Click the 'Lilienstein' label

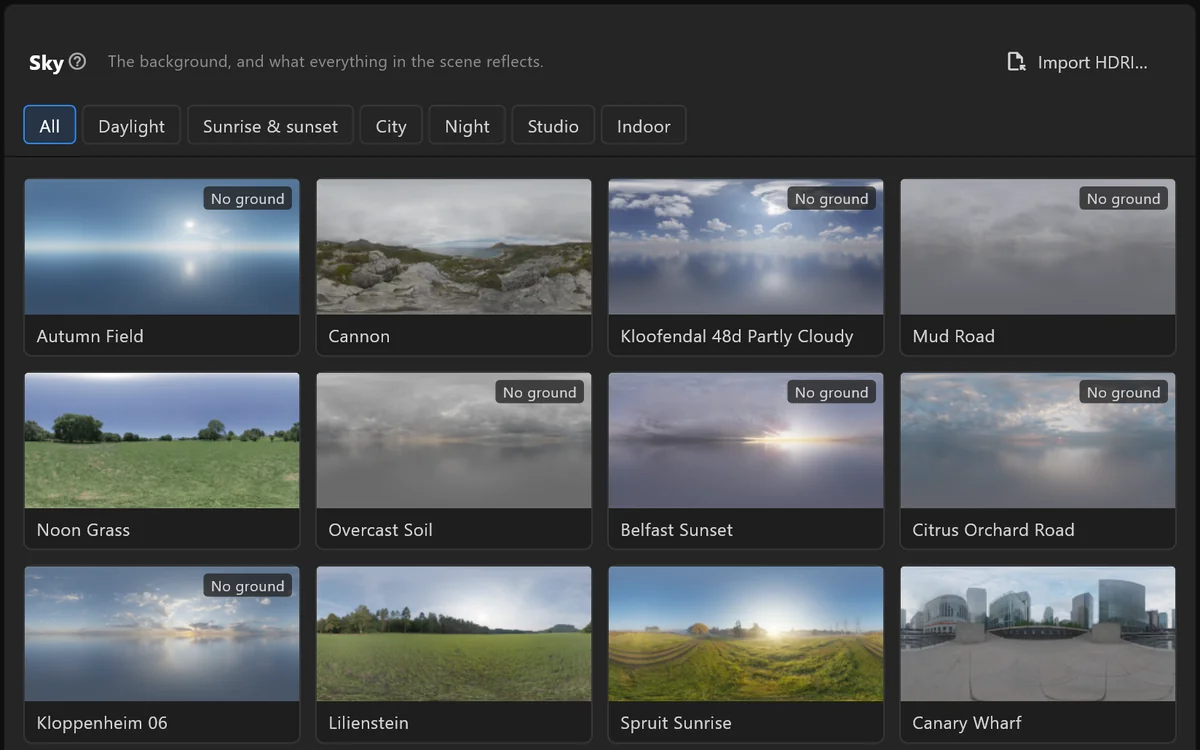[x=368, y=723]
